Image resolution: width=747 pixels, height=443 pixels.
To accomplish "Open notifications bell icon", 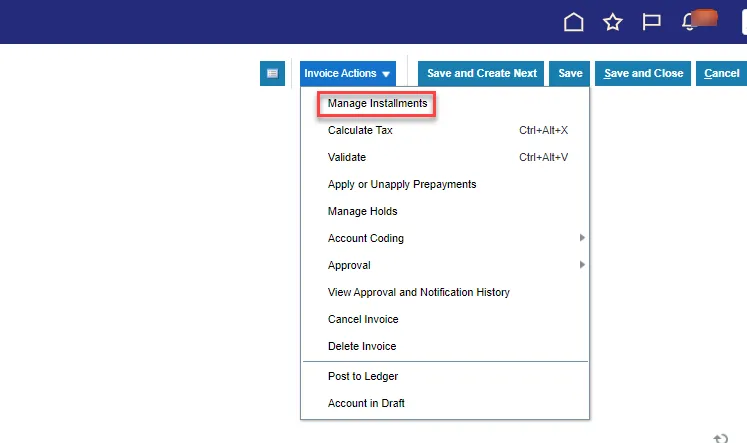I will click(x=689, y=22).
